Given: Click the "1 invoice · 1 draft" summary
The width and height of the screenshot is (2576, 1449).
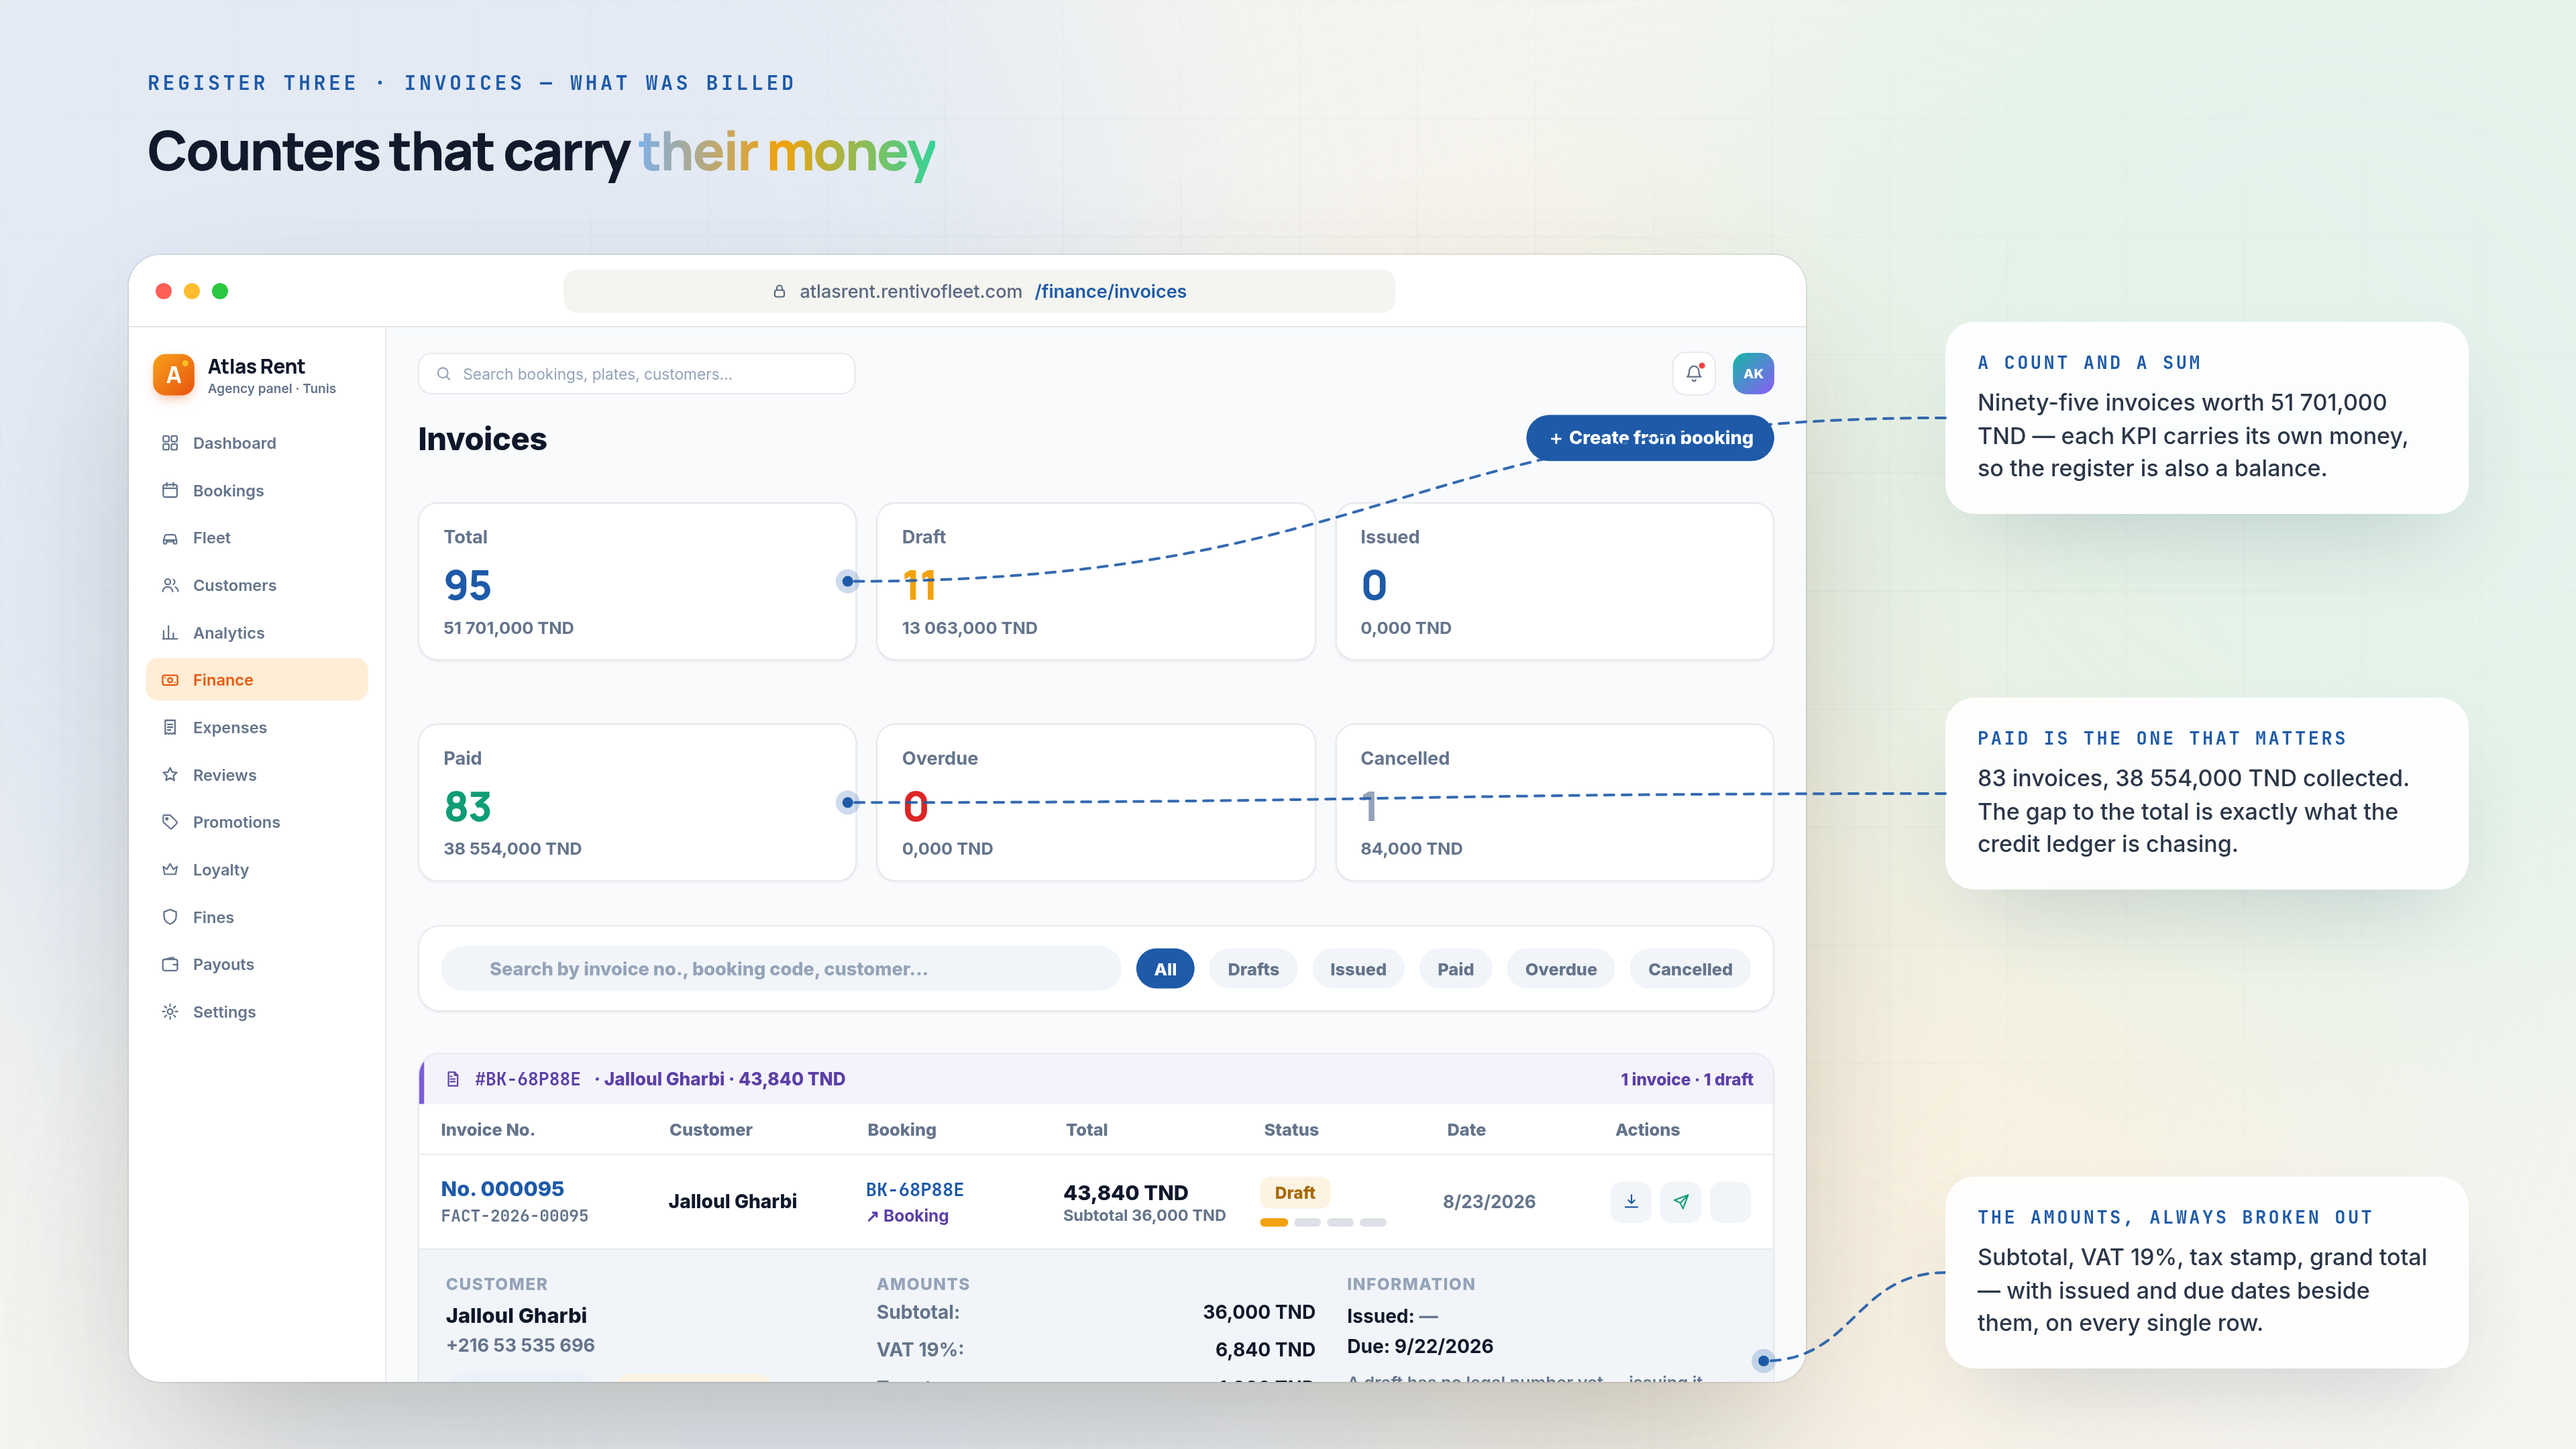Looking at the screenshot, I should point(1686,1079).
